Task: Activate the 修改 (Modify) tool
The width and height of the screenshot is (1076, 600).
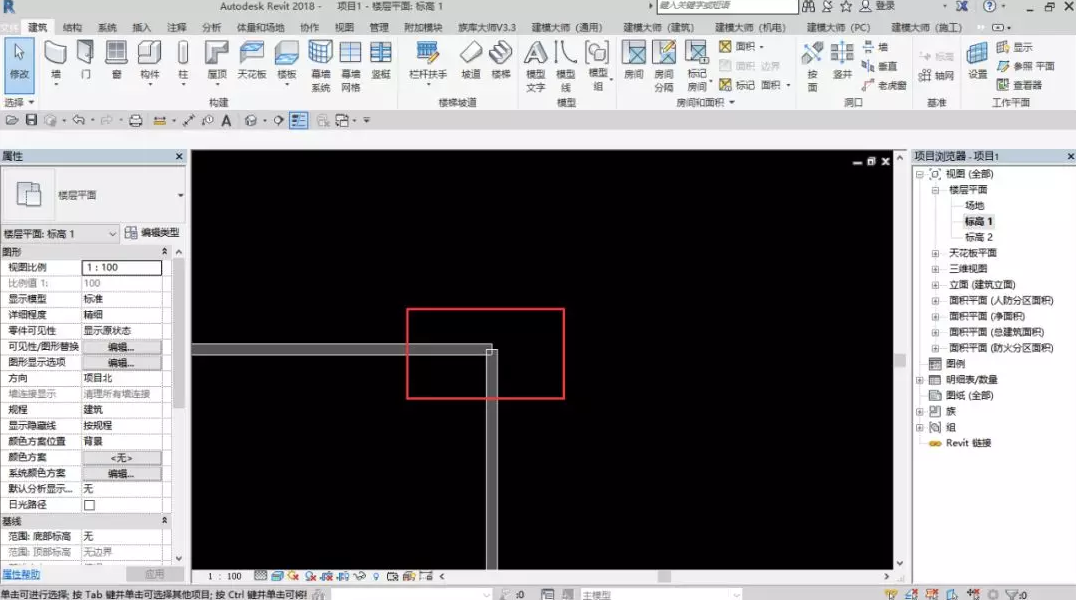Action: (x=19, y=66)
